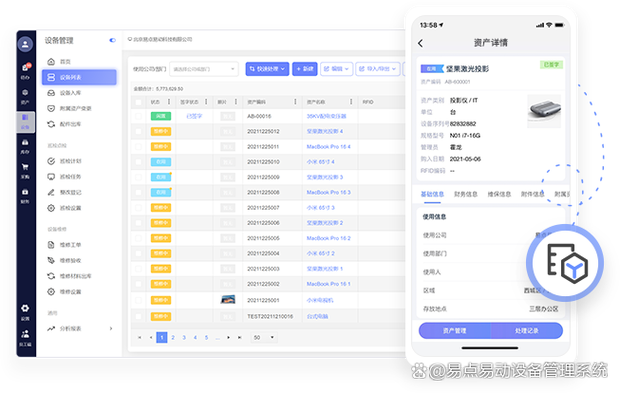Go to page 2 in pagination
This screenshot has height=393, width=620.
(x=173, y=337)
